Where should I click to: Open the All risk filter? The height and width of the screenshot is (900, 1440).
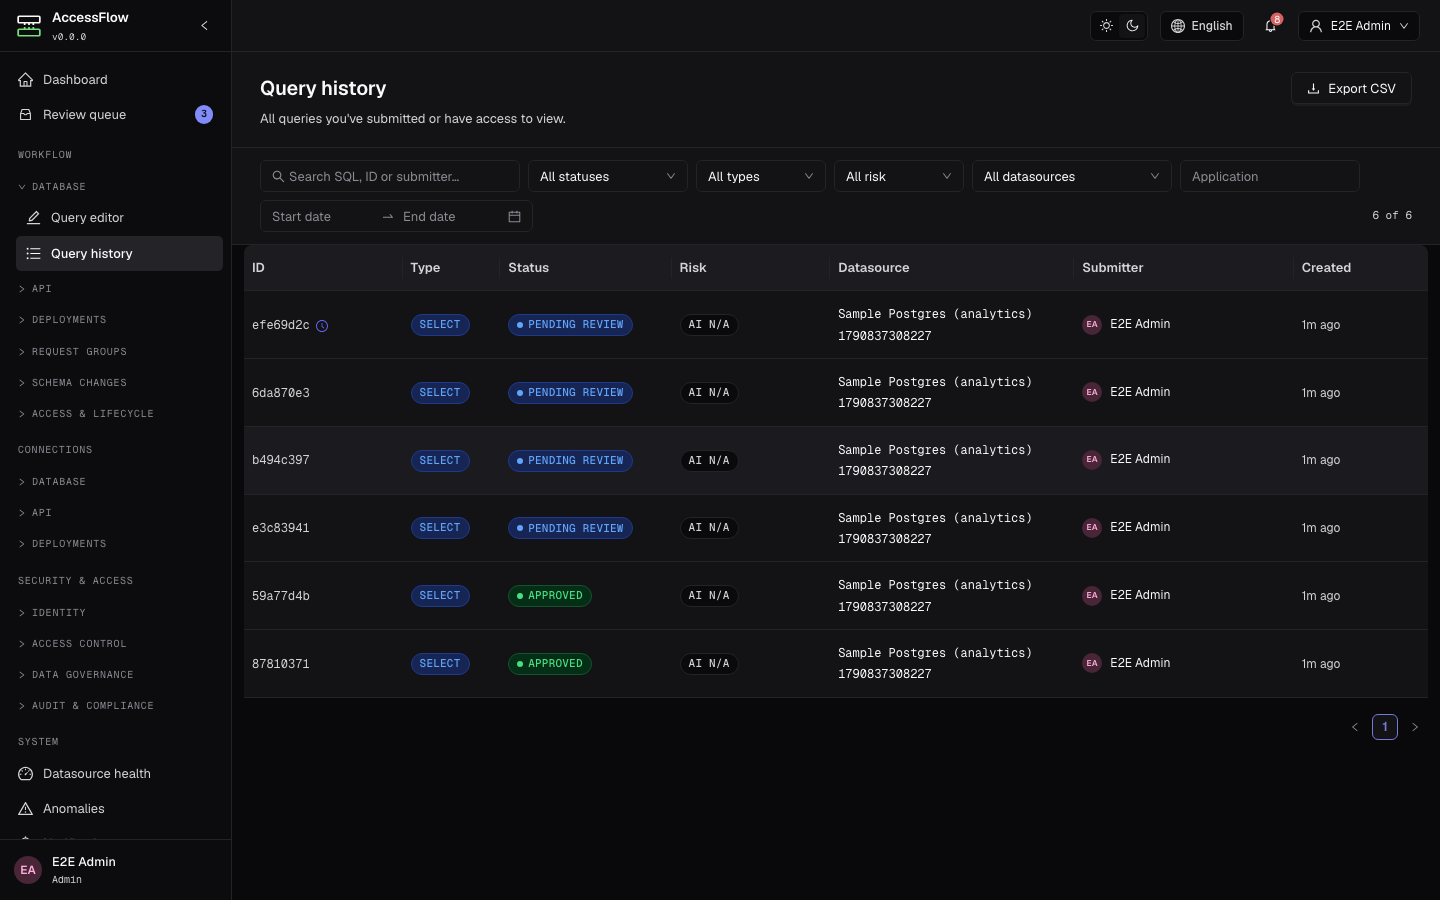pyautogui.click(x=899, y=176)
